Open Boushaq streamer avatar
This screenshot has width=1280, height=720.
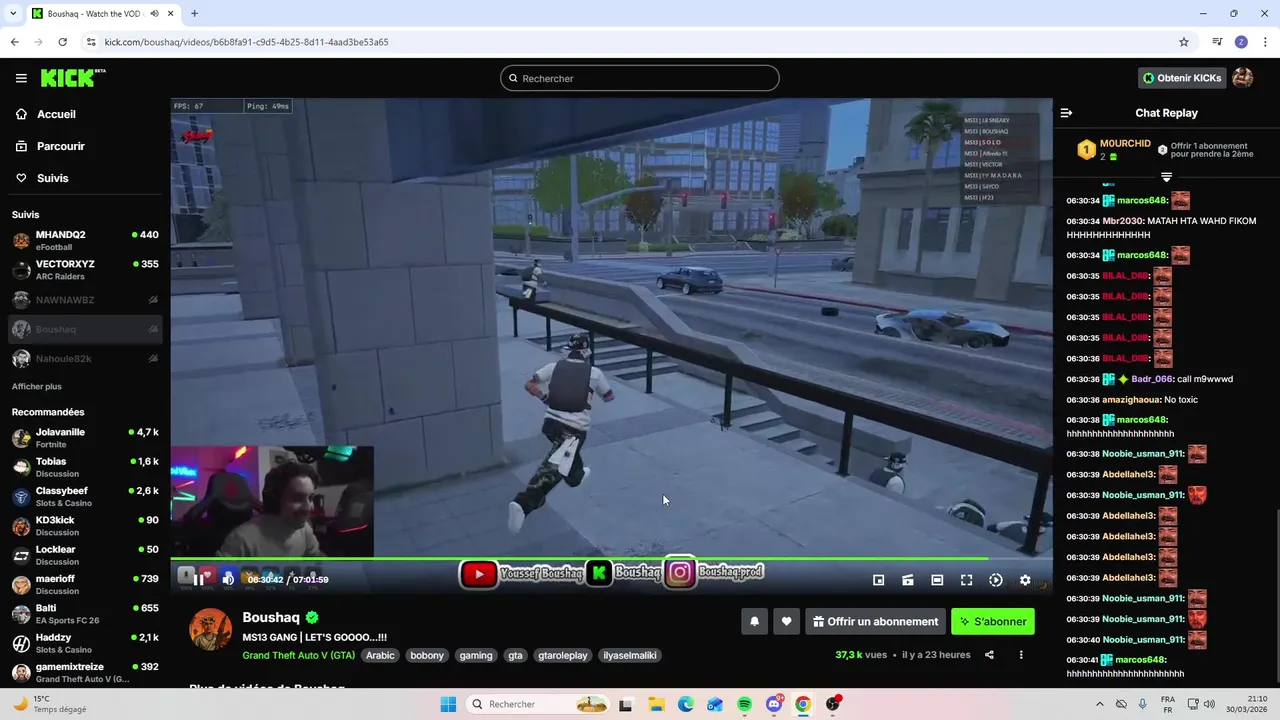[211, 629]
